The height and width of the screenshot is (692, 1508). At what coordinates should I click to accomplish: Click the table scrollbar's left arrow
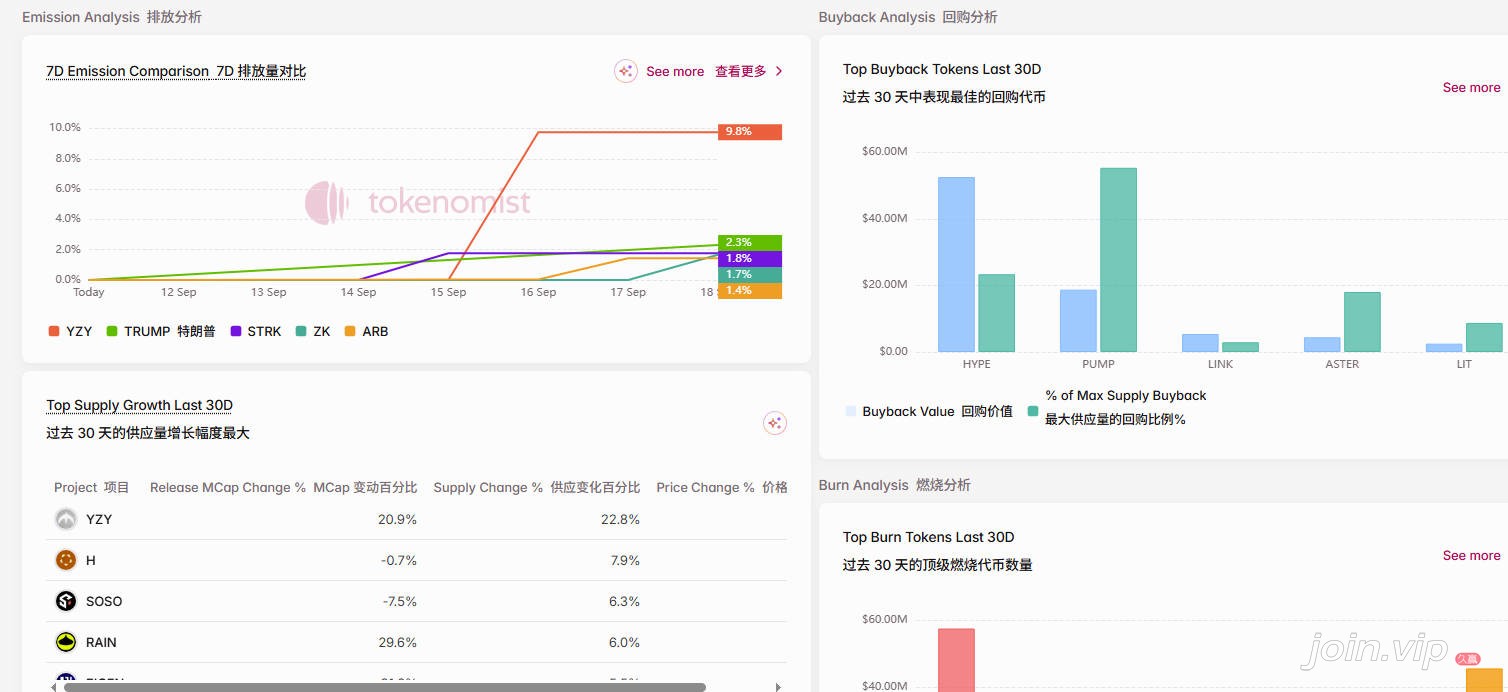tap(54, 687)
